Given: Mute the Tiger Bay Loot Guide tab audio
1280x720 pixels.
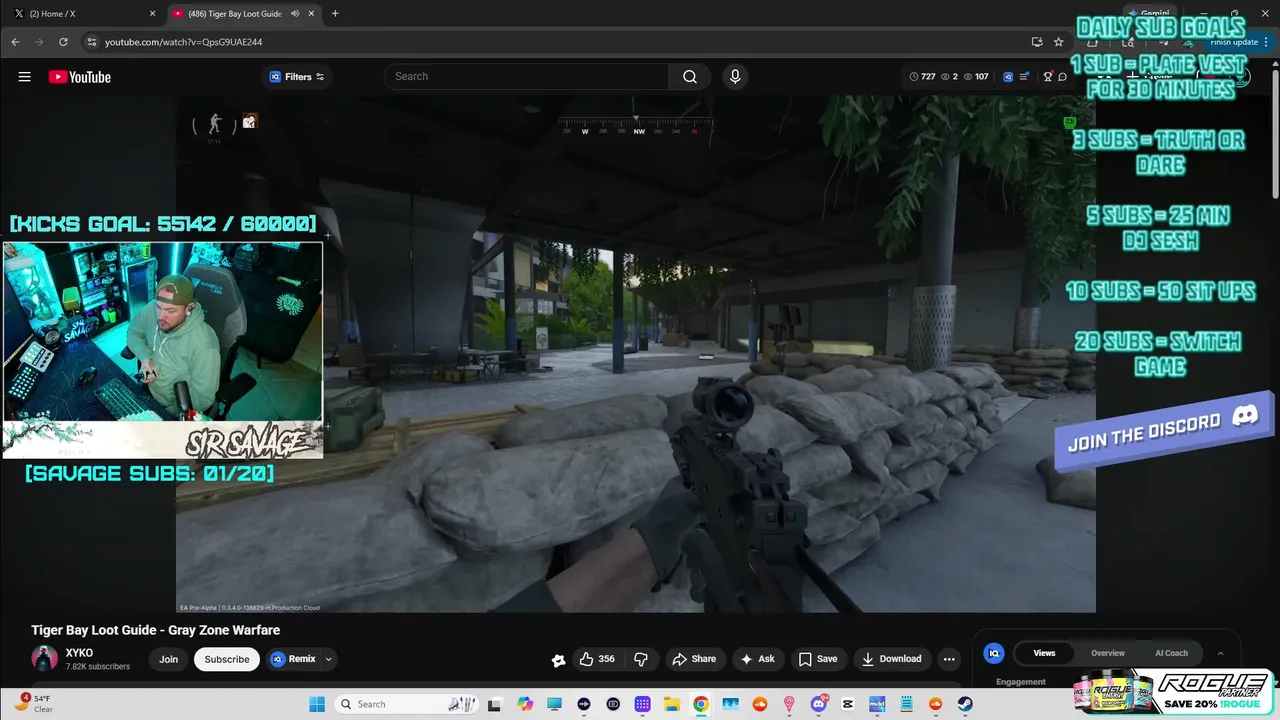Looking at the screenshot, I should tap(295, 14).
